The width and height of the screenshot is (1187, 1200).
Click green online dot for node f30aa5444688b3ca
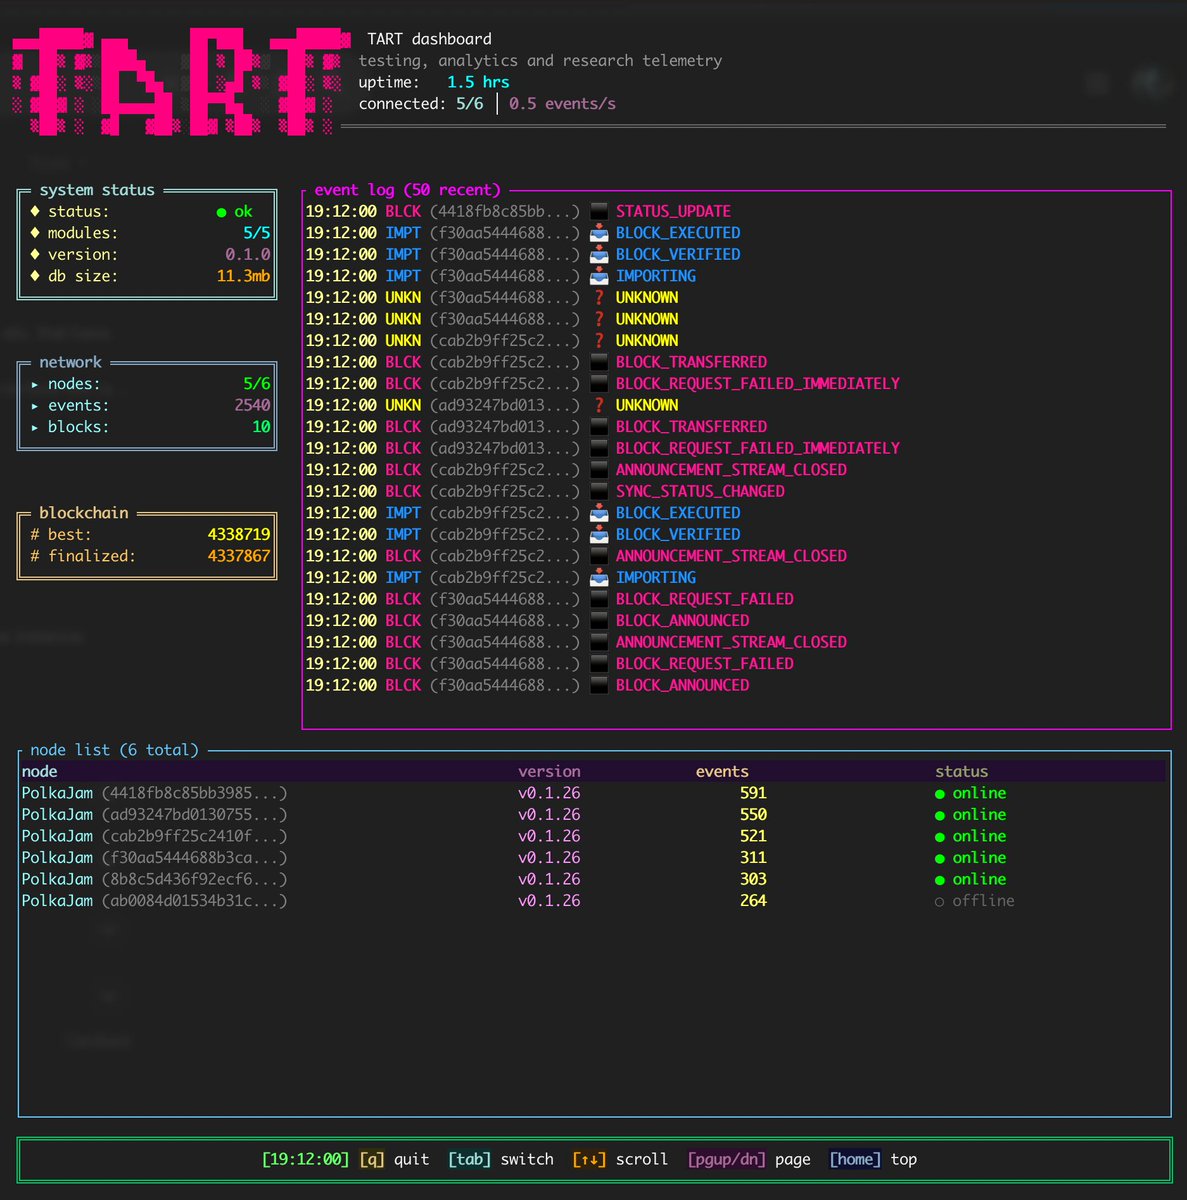pyautogui.click(x=940, y=858)
